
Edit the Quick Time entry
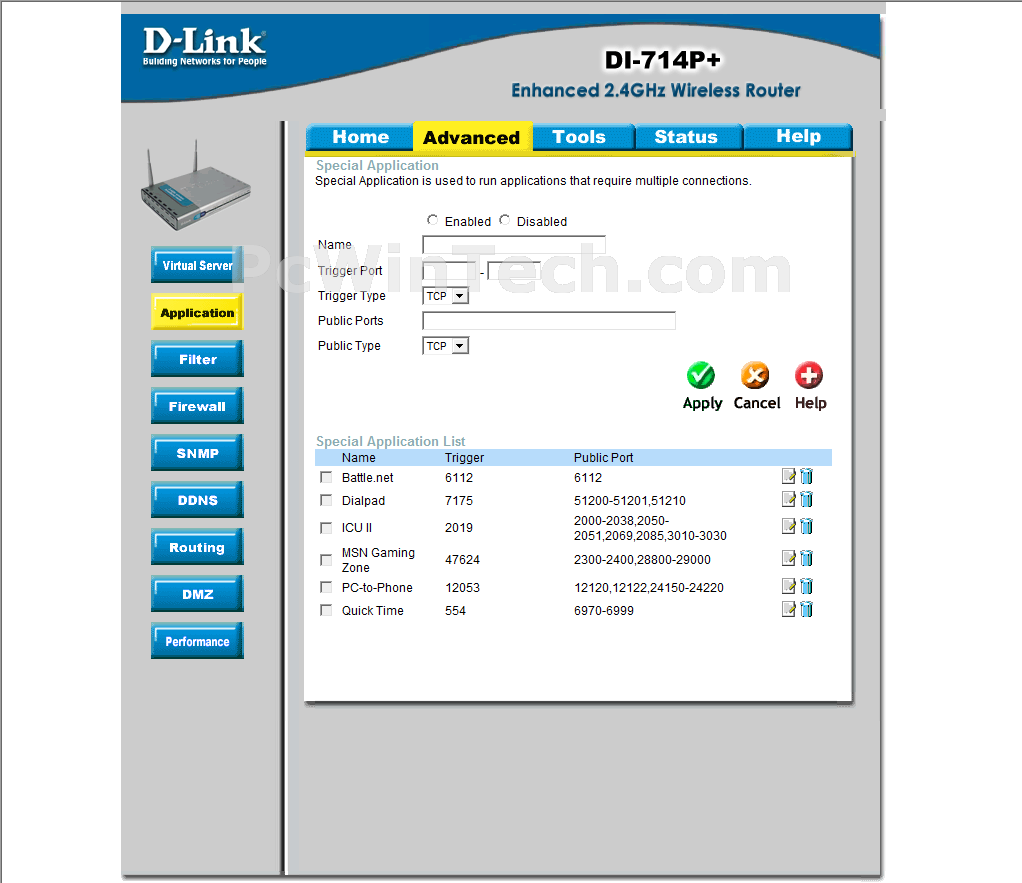pos(789,609)
